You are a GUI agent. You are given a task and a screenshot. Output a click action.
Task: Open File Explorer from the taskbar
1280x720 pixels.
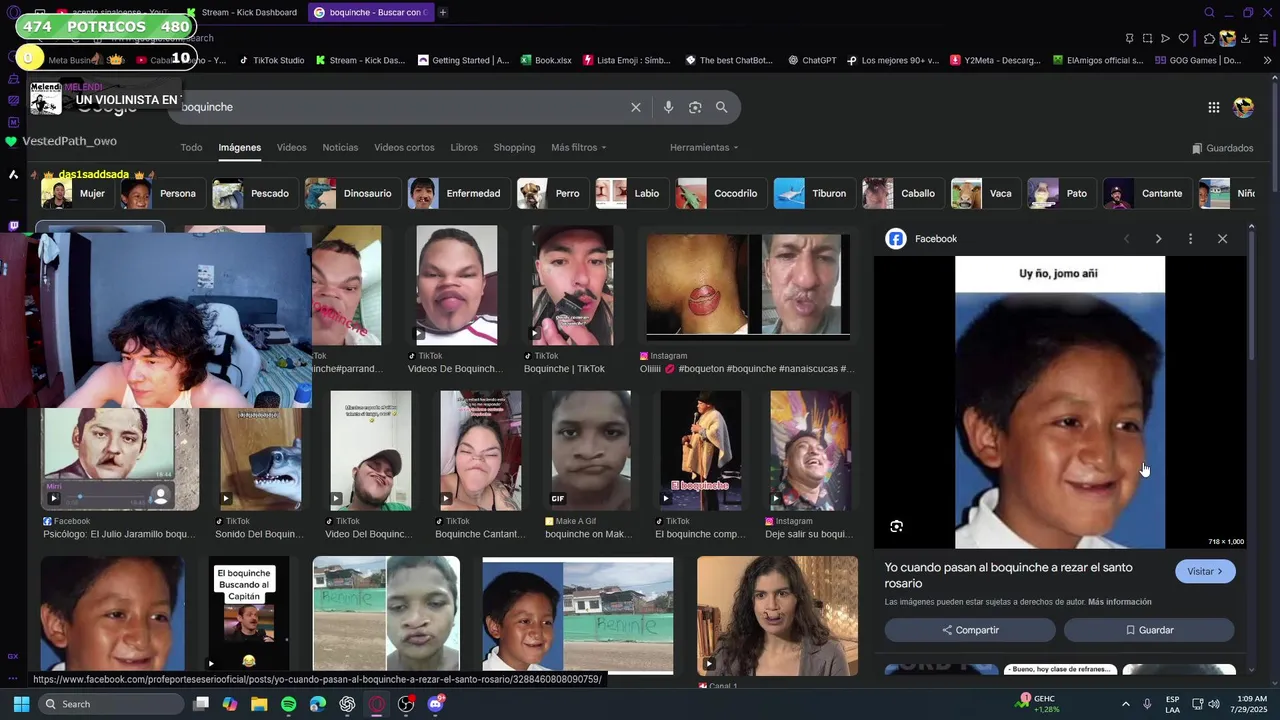pos(259,704)
